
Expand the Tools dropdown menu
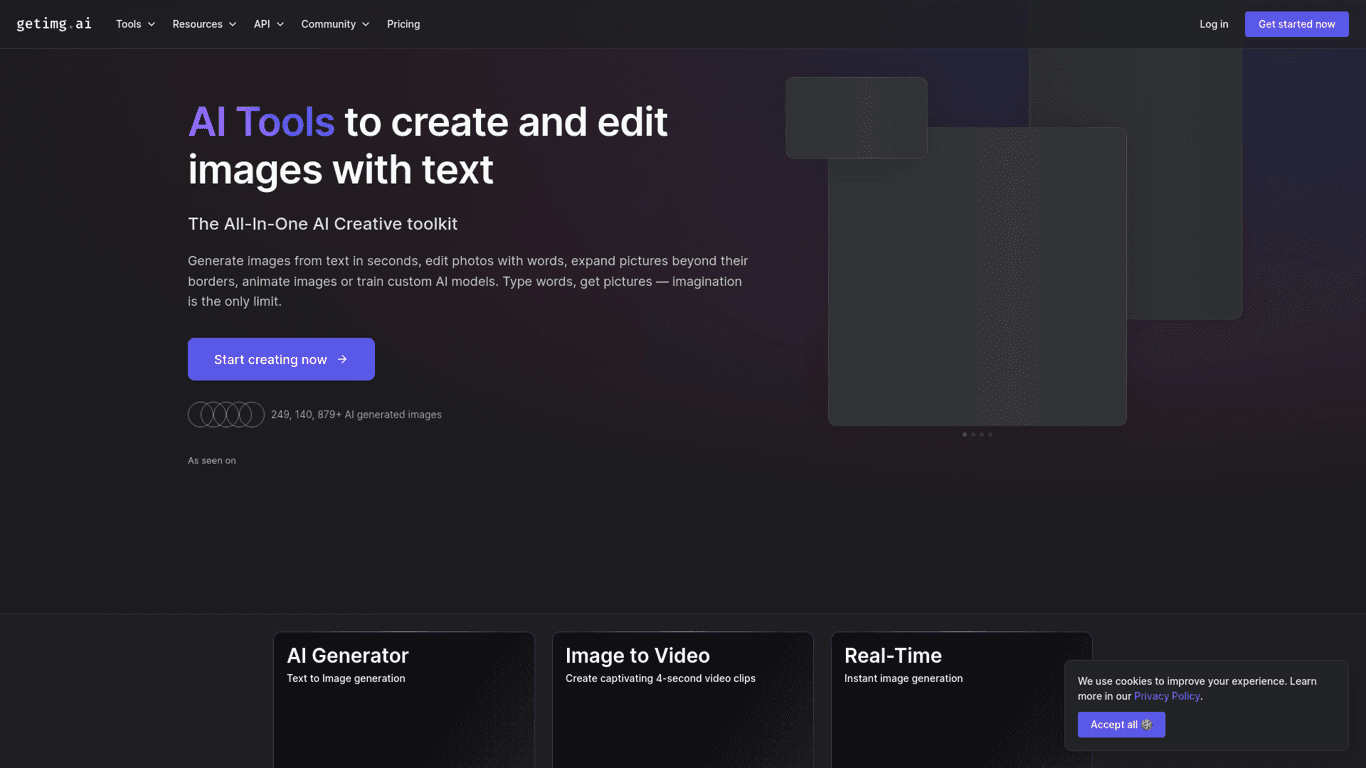[x=135, y=24]
